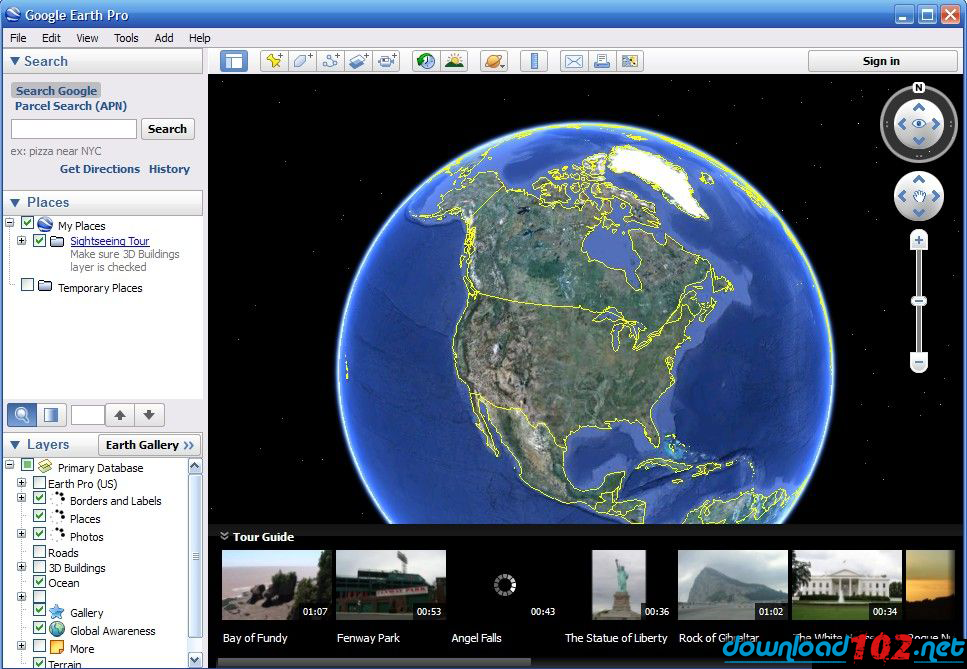Click the zoom slider handle
This screenshot has width=967, height=669.
(919, 301)
